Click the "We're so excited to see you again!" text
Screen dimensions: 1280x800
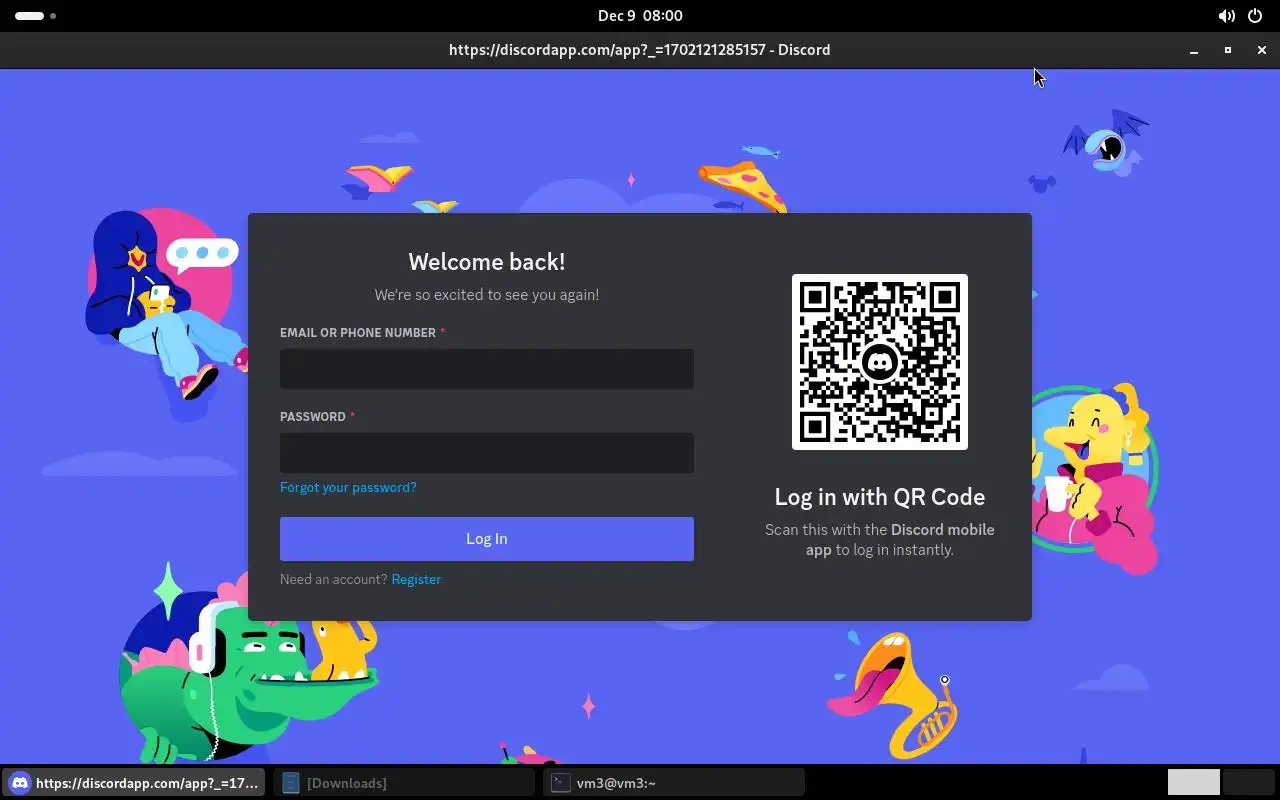[487, 295]
